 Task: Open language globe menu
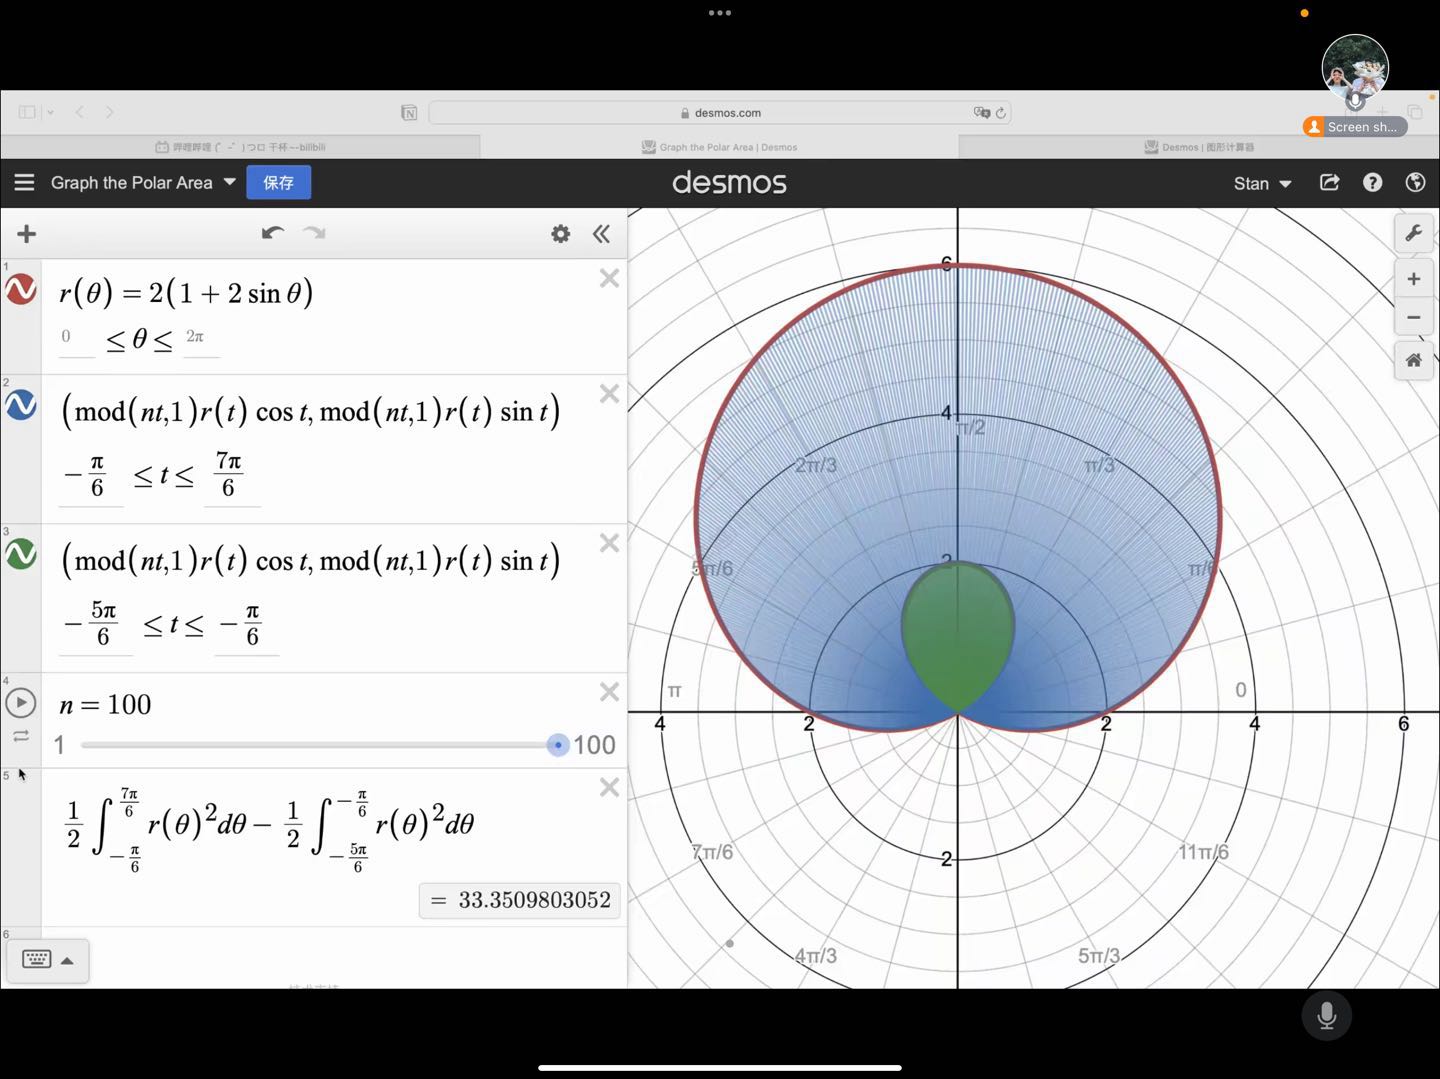tap(1415, 182)
